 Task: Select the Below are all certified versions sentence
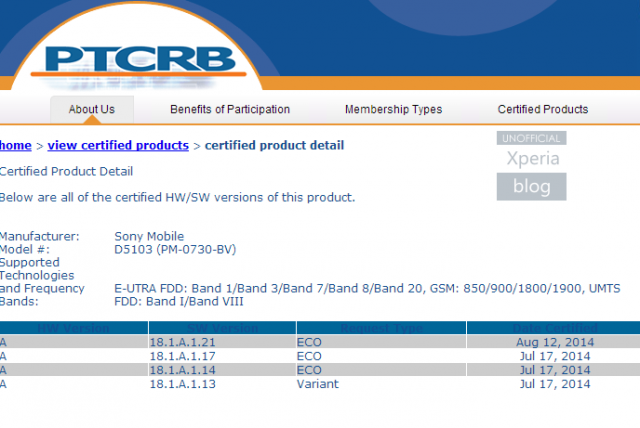177,197
